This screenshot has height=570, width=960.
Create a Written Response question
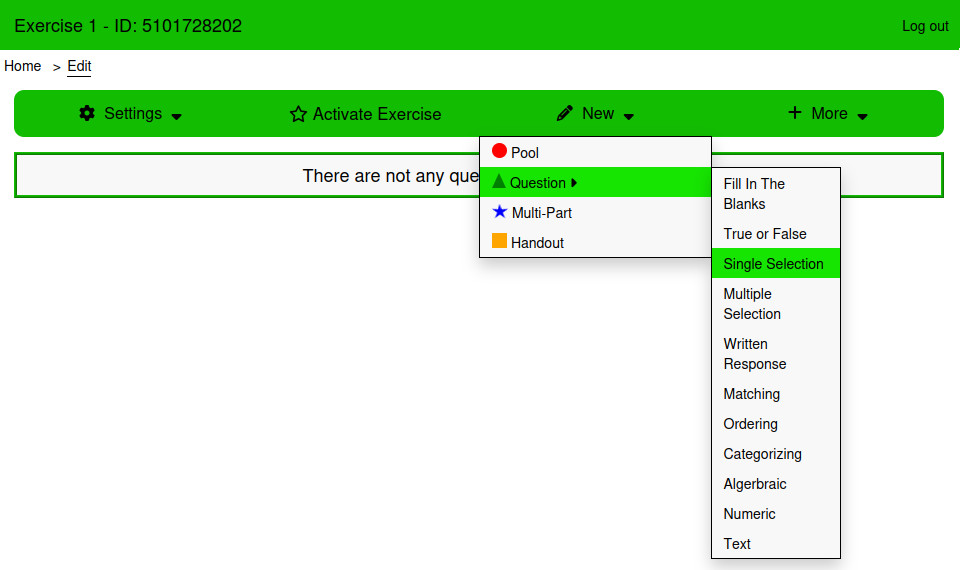tap(755, 354)
